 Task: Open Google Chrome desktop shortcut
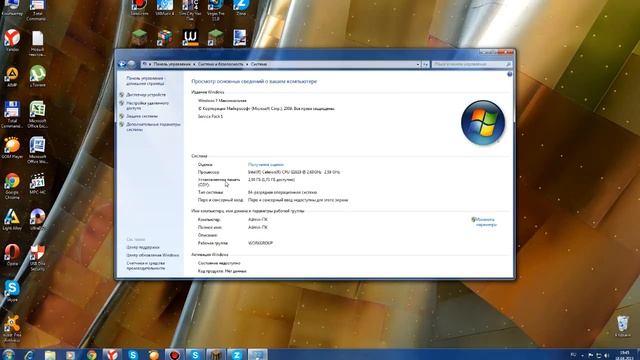point(12,186)
